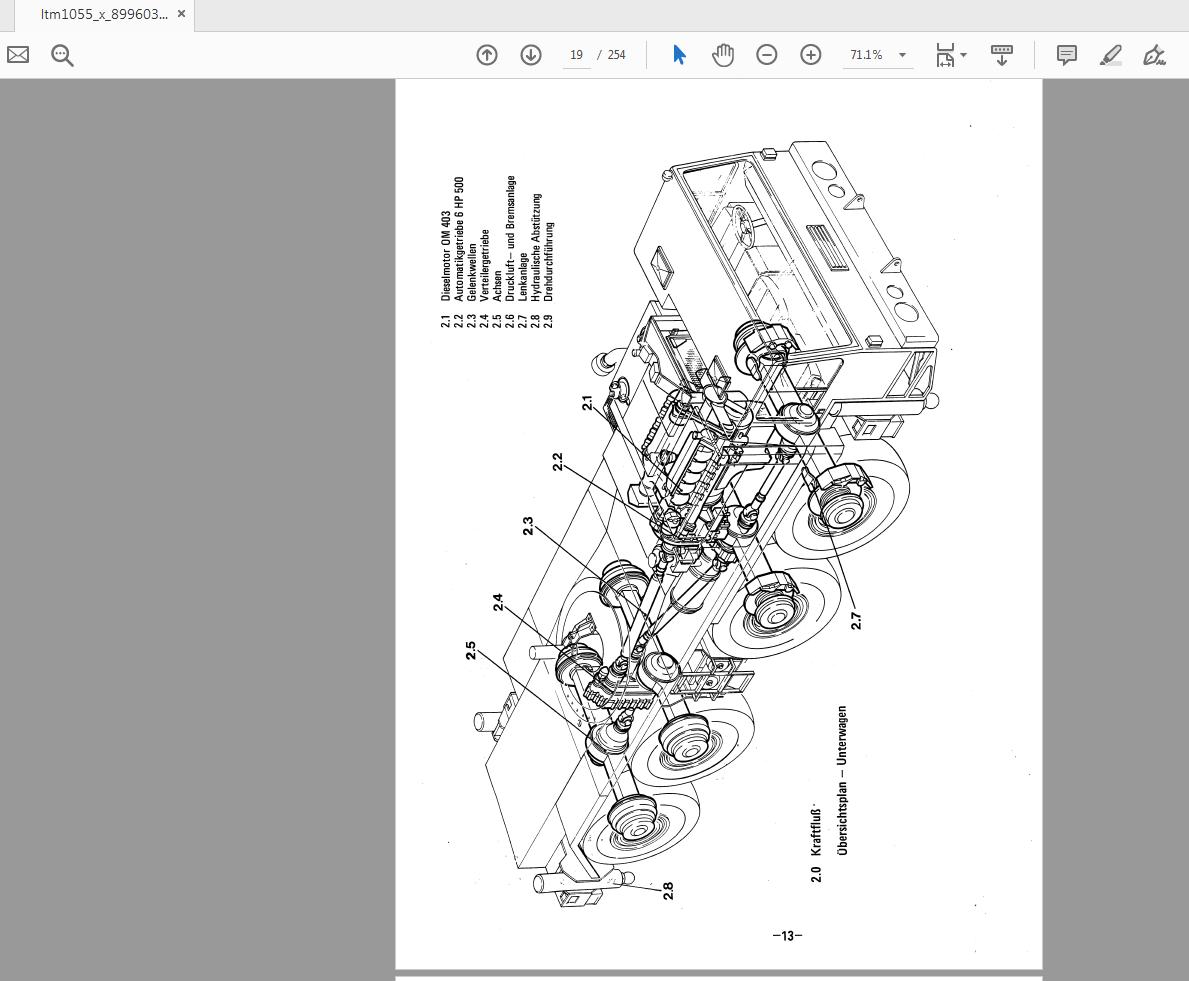
Task: Click the 2.7 callout label on diagram
Action: (x=856, y=620)
